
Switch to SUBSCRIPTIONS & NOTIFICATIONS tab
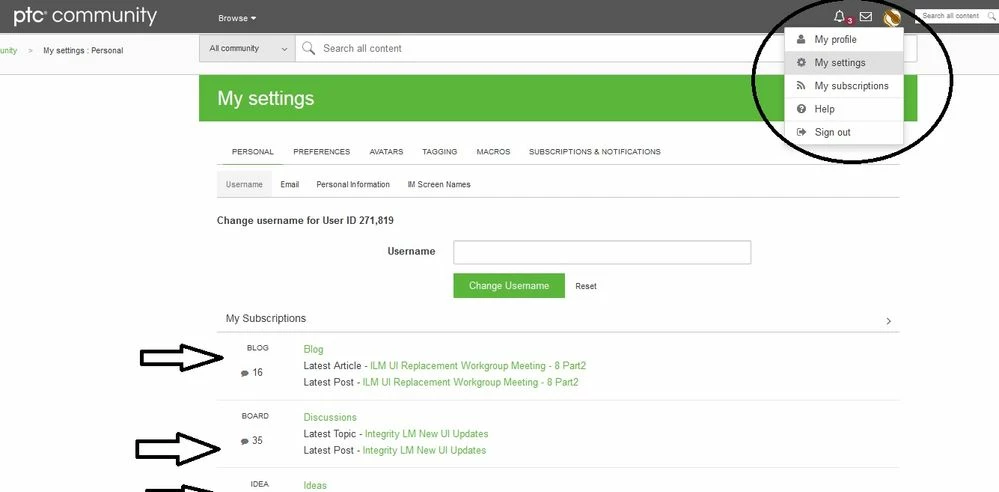pos(594,152)
